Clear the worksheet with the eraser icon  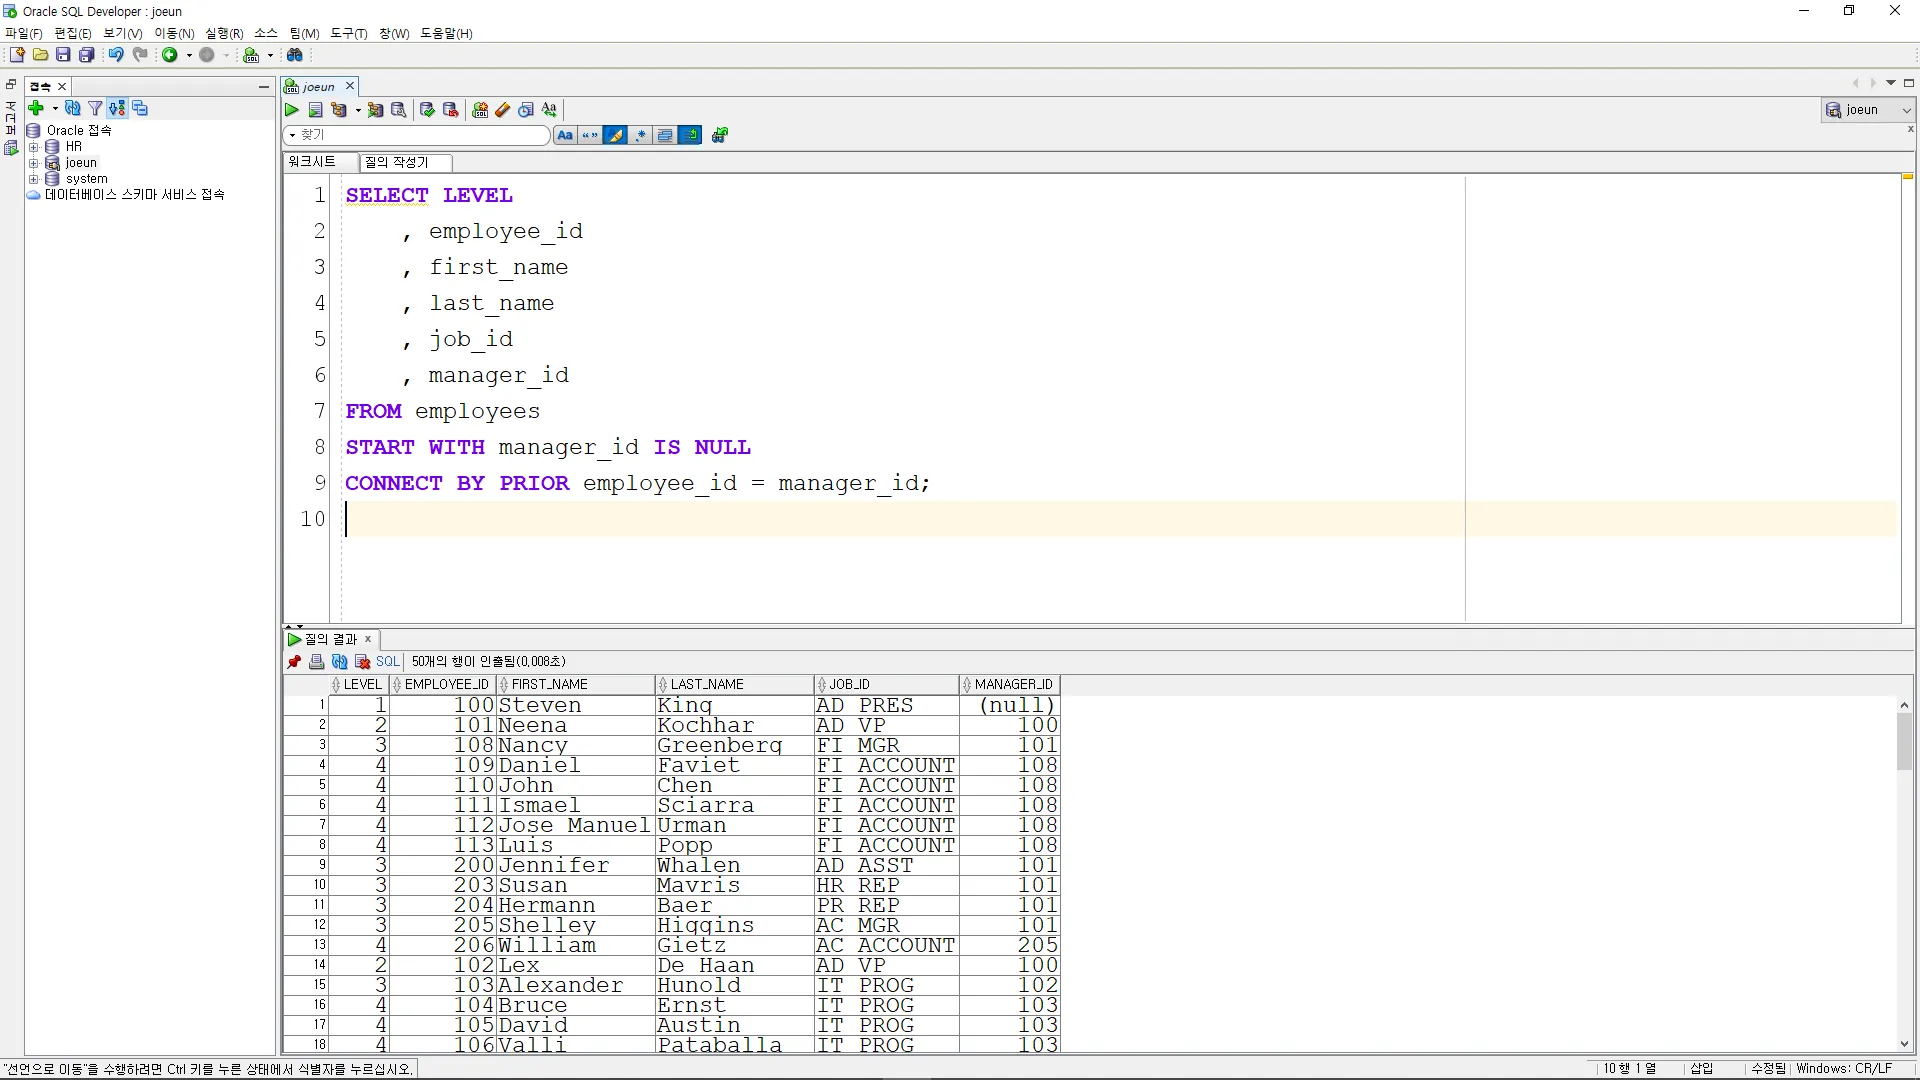[503, 110]
